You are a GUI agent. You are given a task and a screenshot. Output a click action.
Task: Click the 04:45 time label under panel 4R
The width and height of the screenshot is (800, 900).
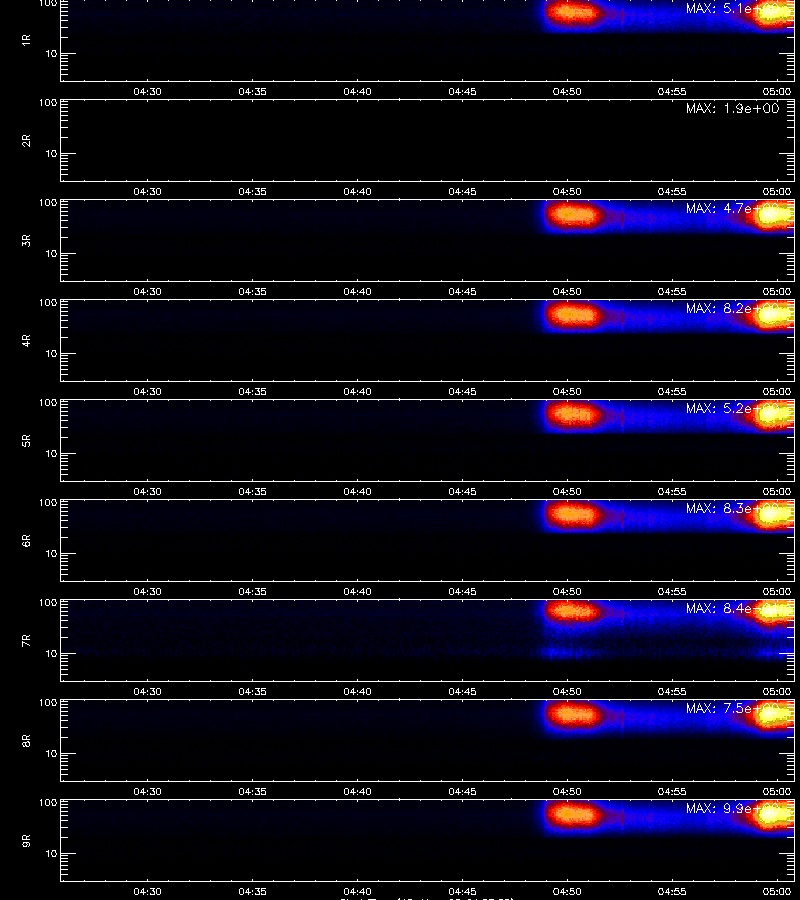[463, 391]
